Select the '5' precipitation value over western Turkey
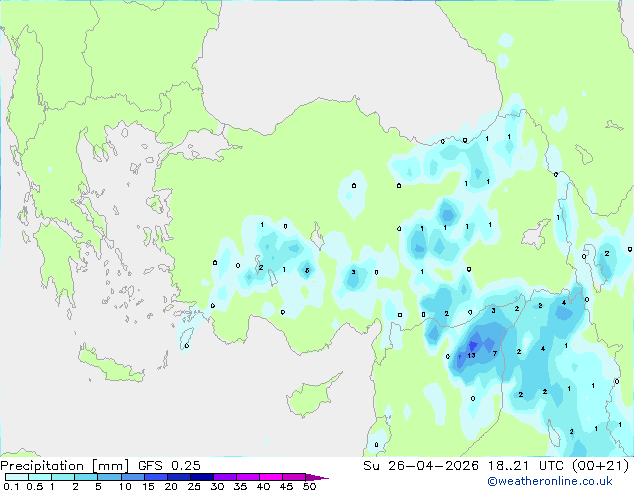634x490 pixels. [307, 270]
